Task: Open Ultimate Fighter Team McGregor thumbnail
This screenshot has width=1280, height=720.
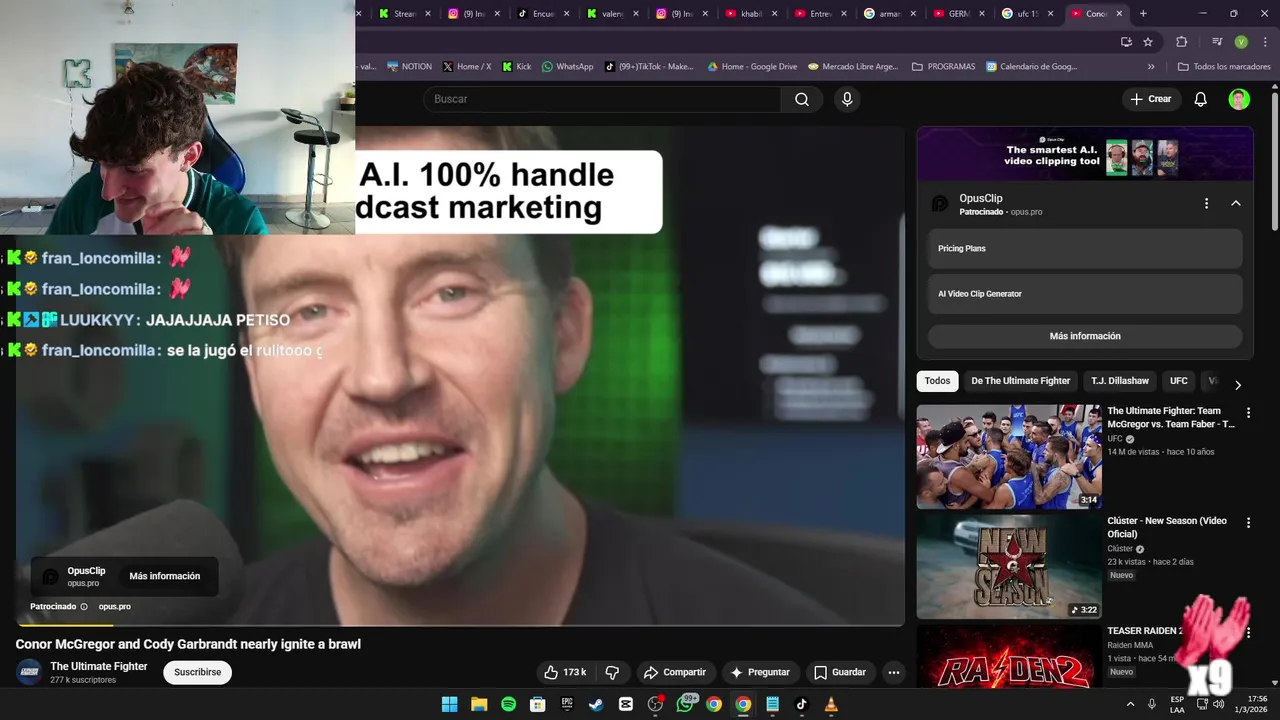Action: 1009,457
